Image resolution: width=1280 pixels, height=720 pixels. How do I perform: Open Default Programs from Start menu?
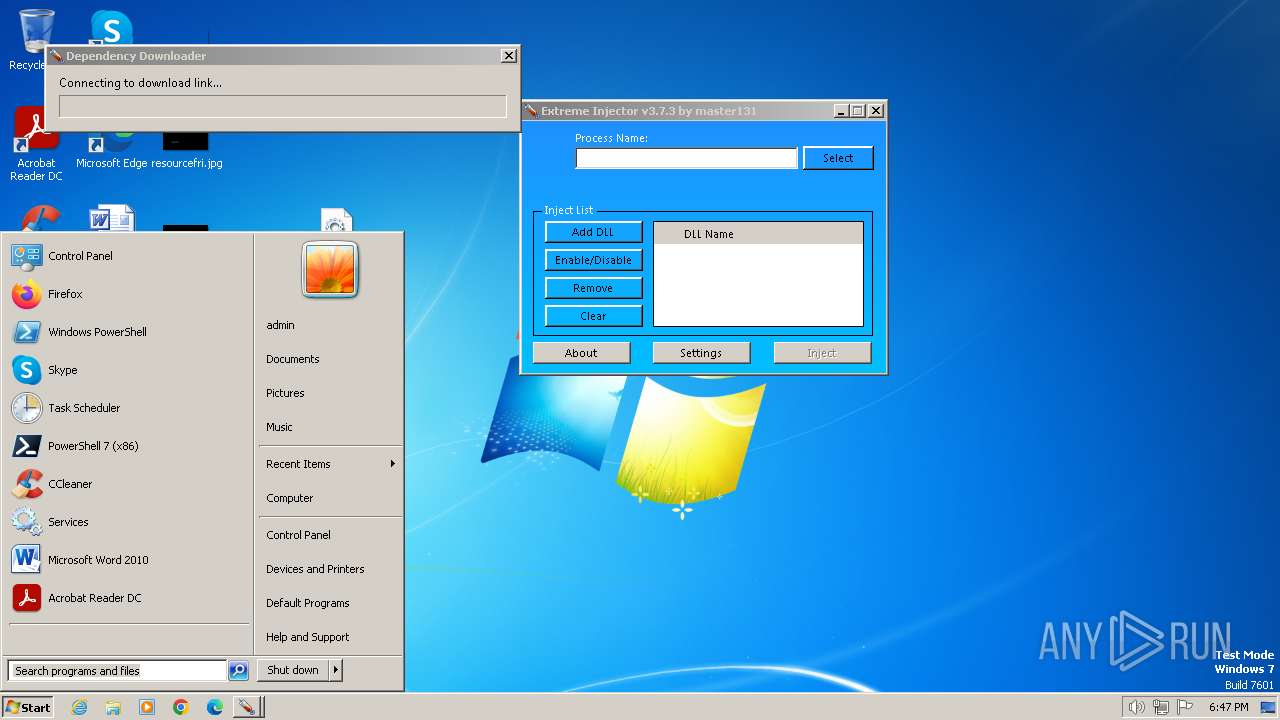[x=308, y=603]
